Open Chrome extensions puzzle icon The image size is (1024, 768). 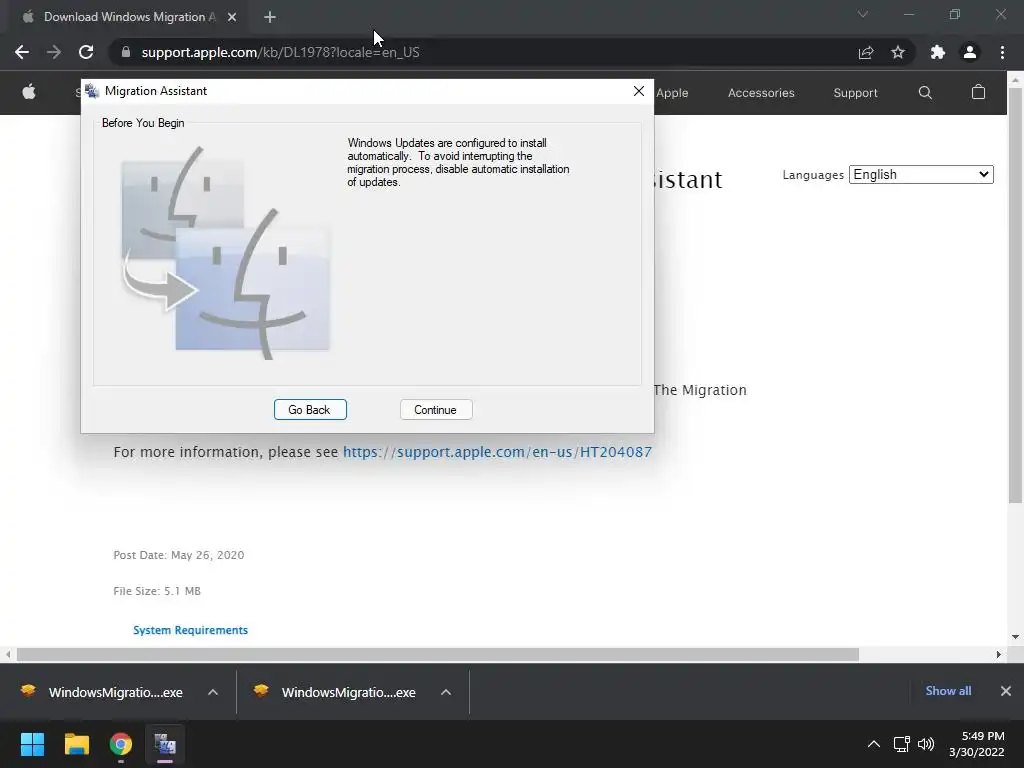pyautogui.click(x=938, y=52)
